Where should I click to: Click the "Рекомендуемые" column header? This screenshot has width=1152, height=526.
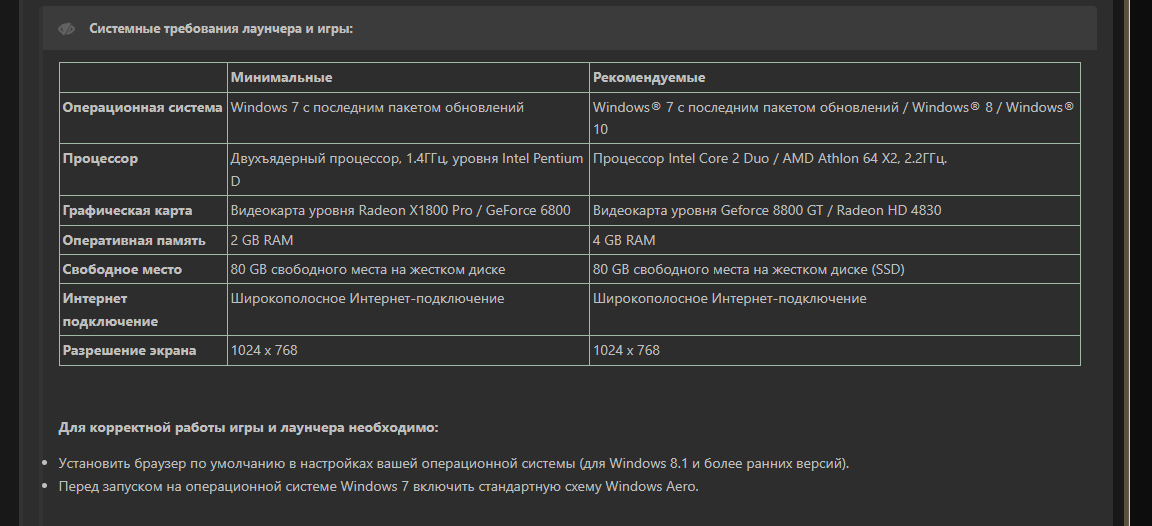[x=649, y=77]
